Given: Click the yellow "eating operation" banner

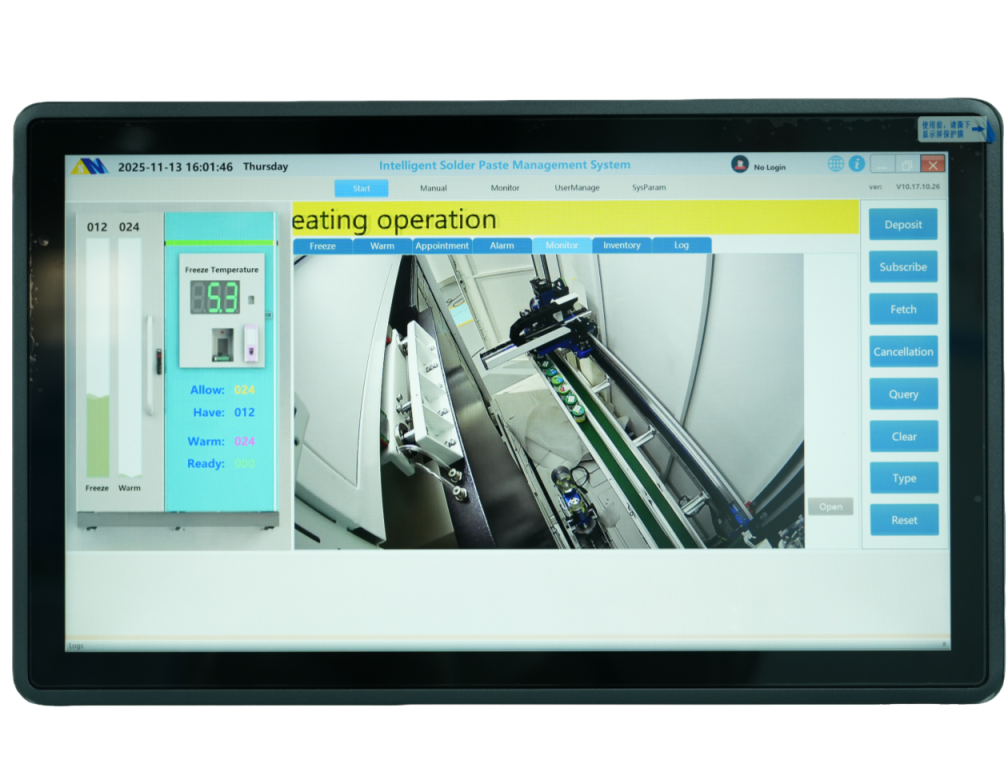Looking at the screenshot, I should tap(575, 219).
